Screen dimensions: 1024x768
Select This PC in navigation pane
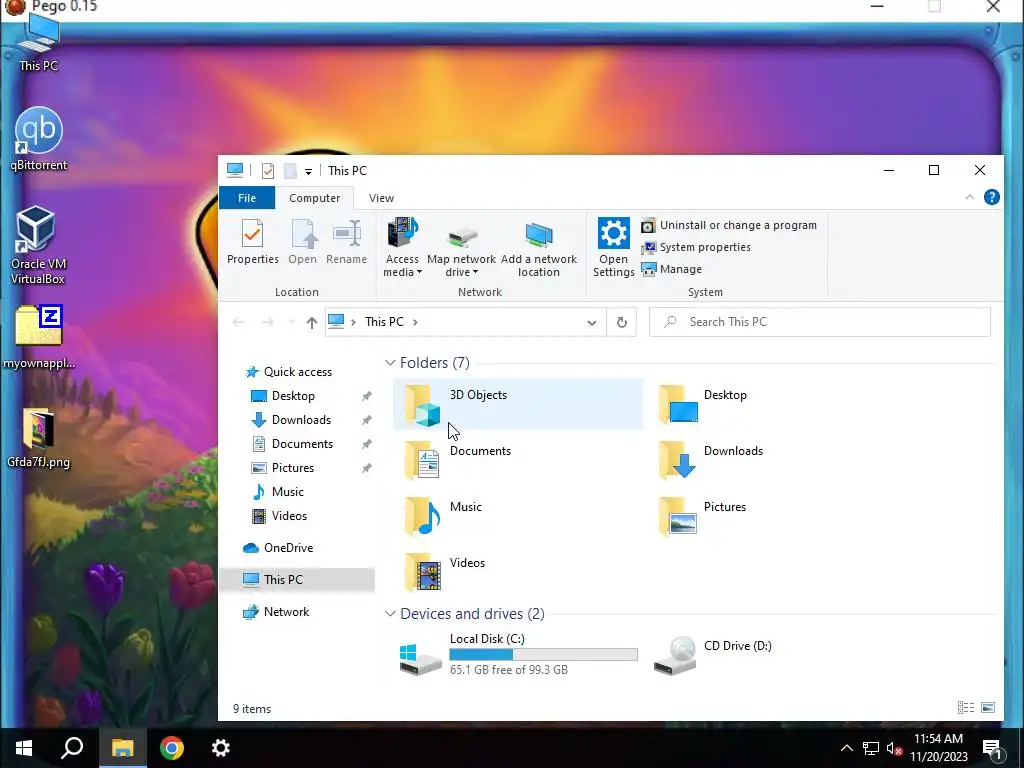point(297,580)
